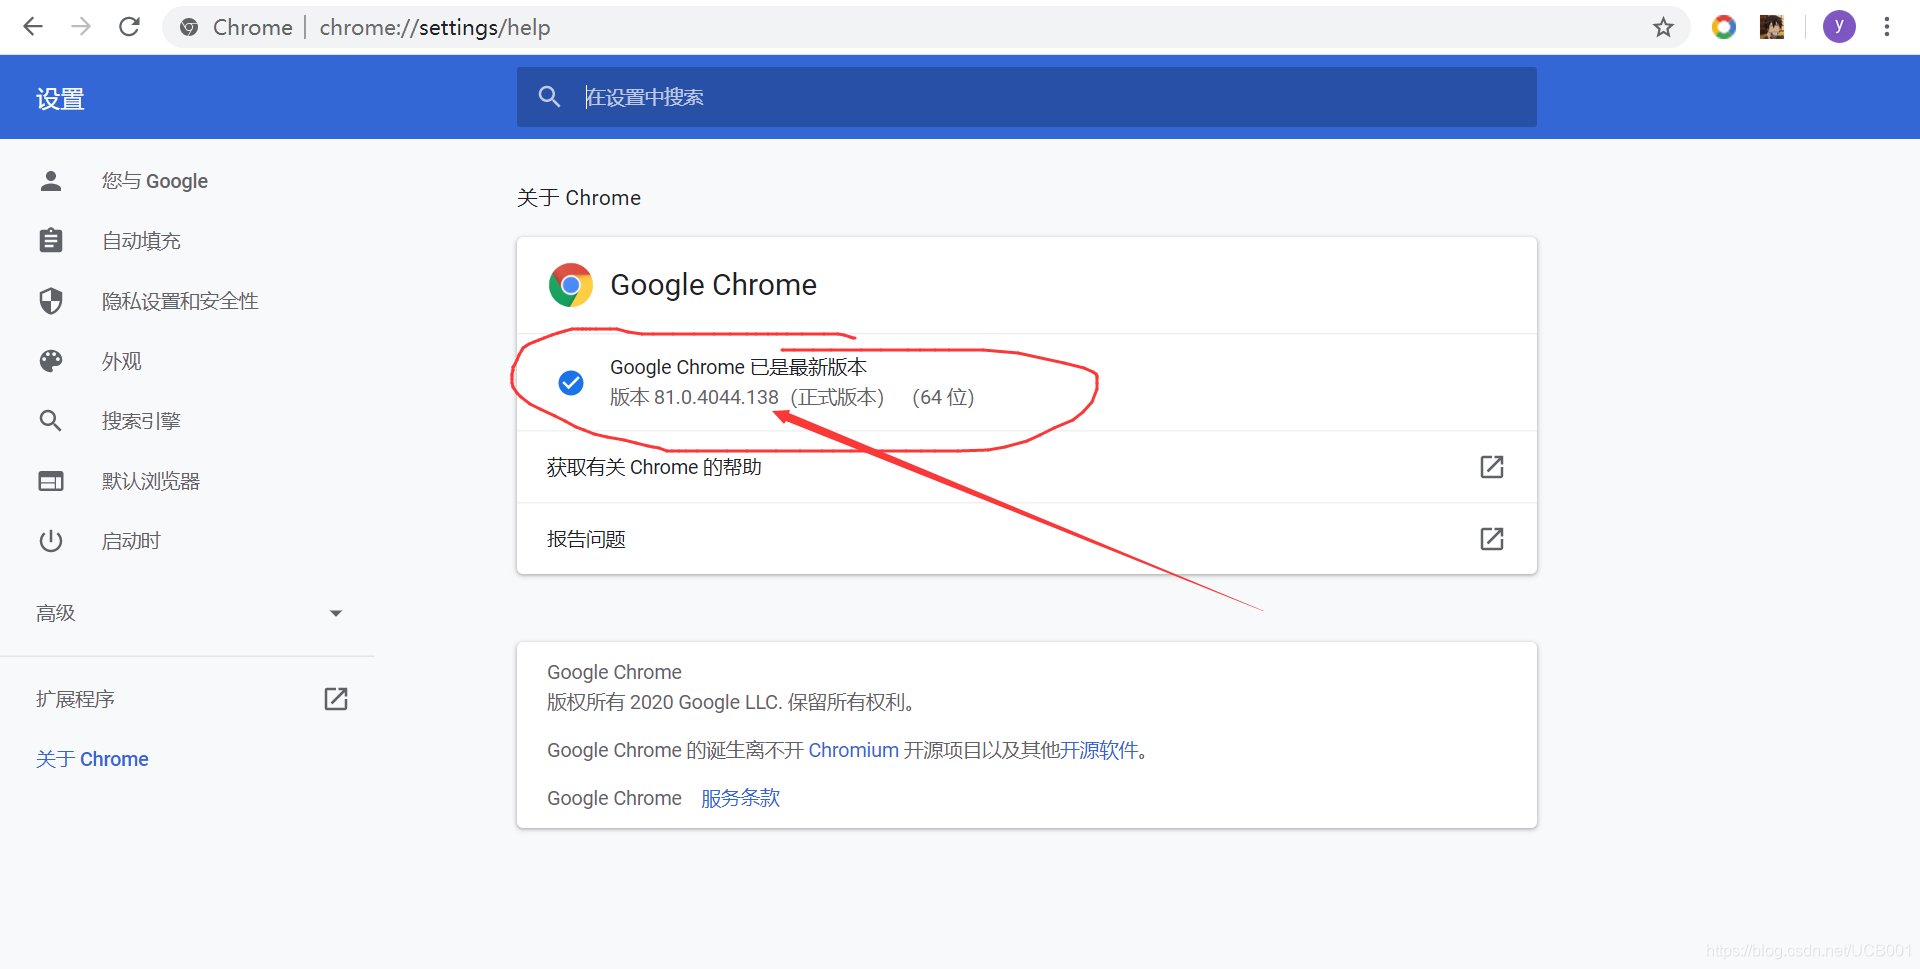1920x969 pixels.
Task: Open the 服务条款 link
Action: (740, 798)
